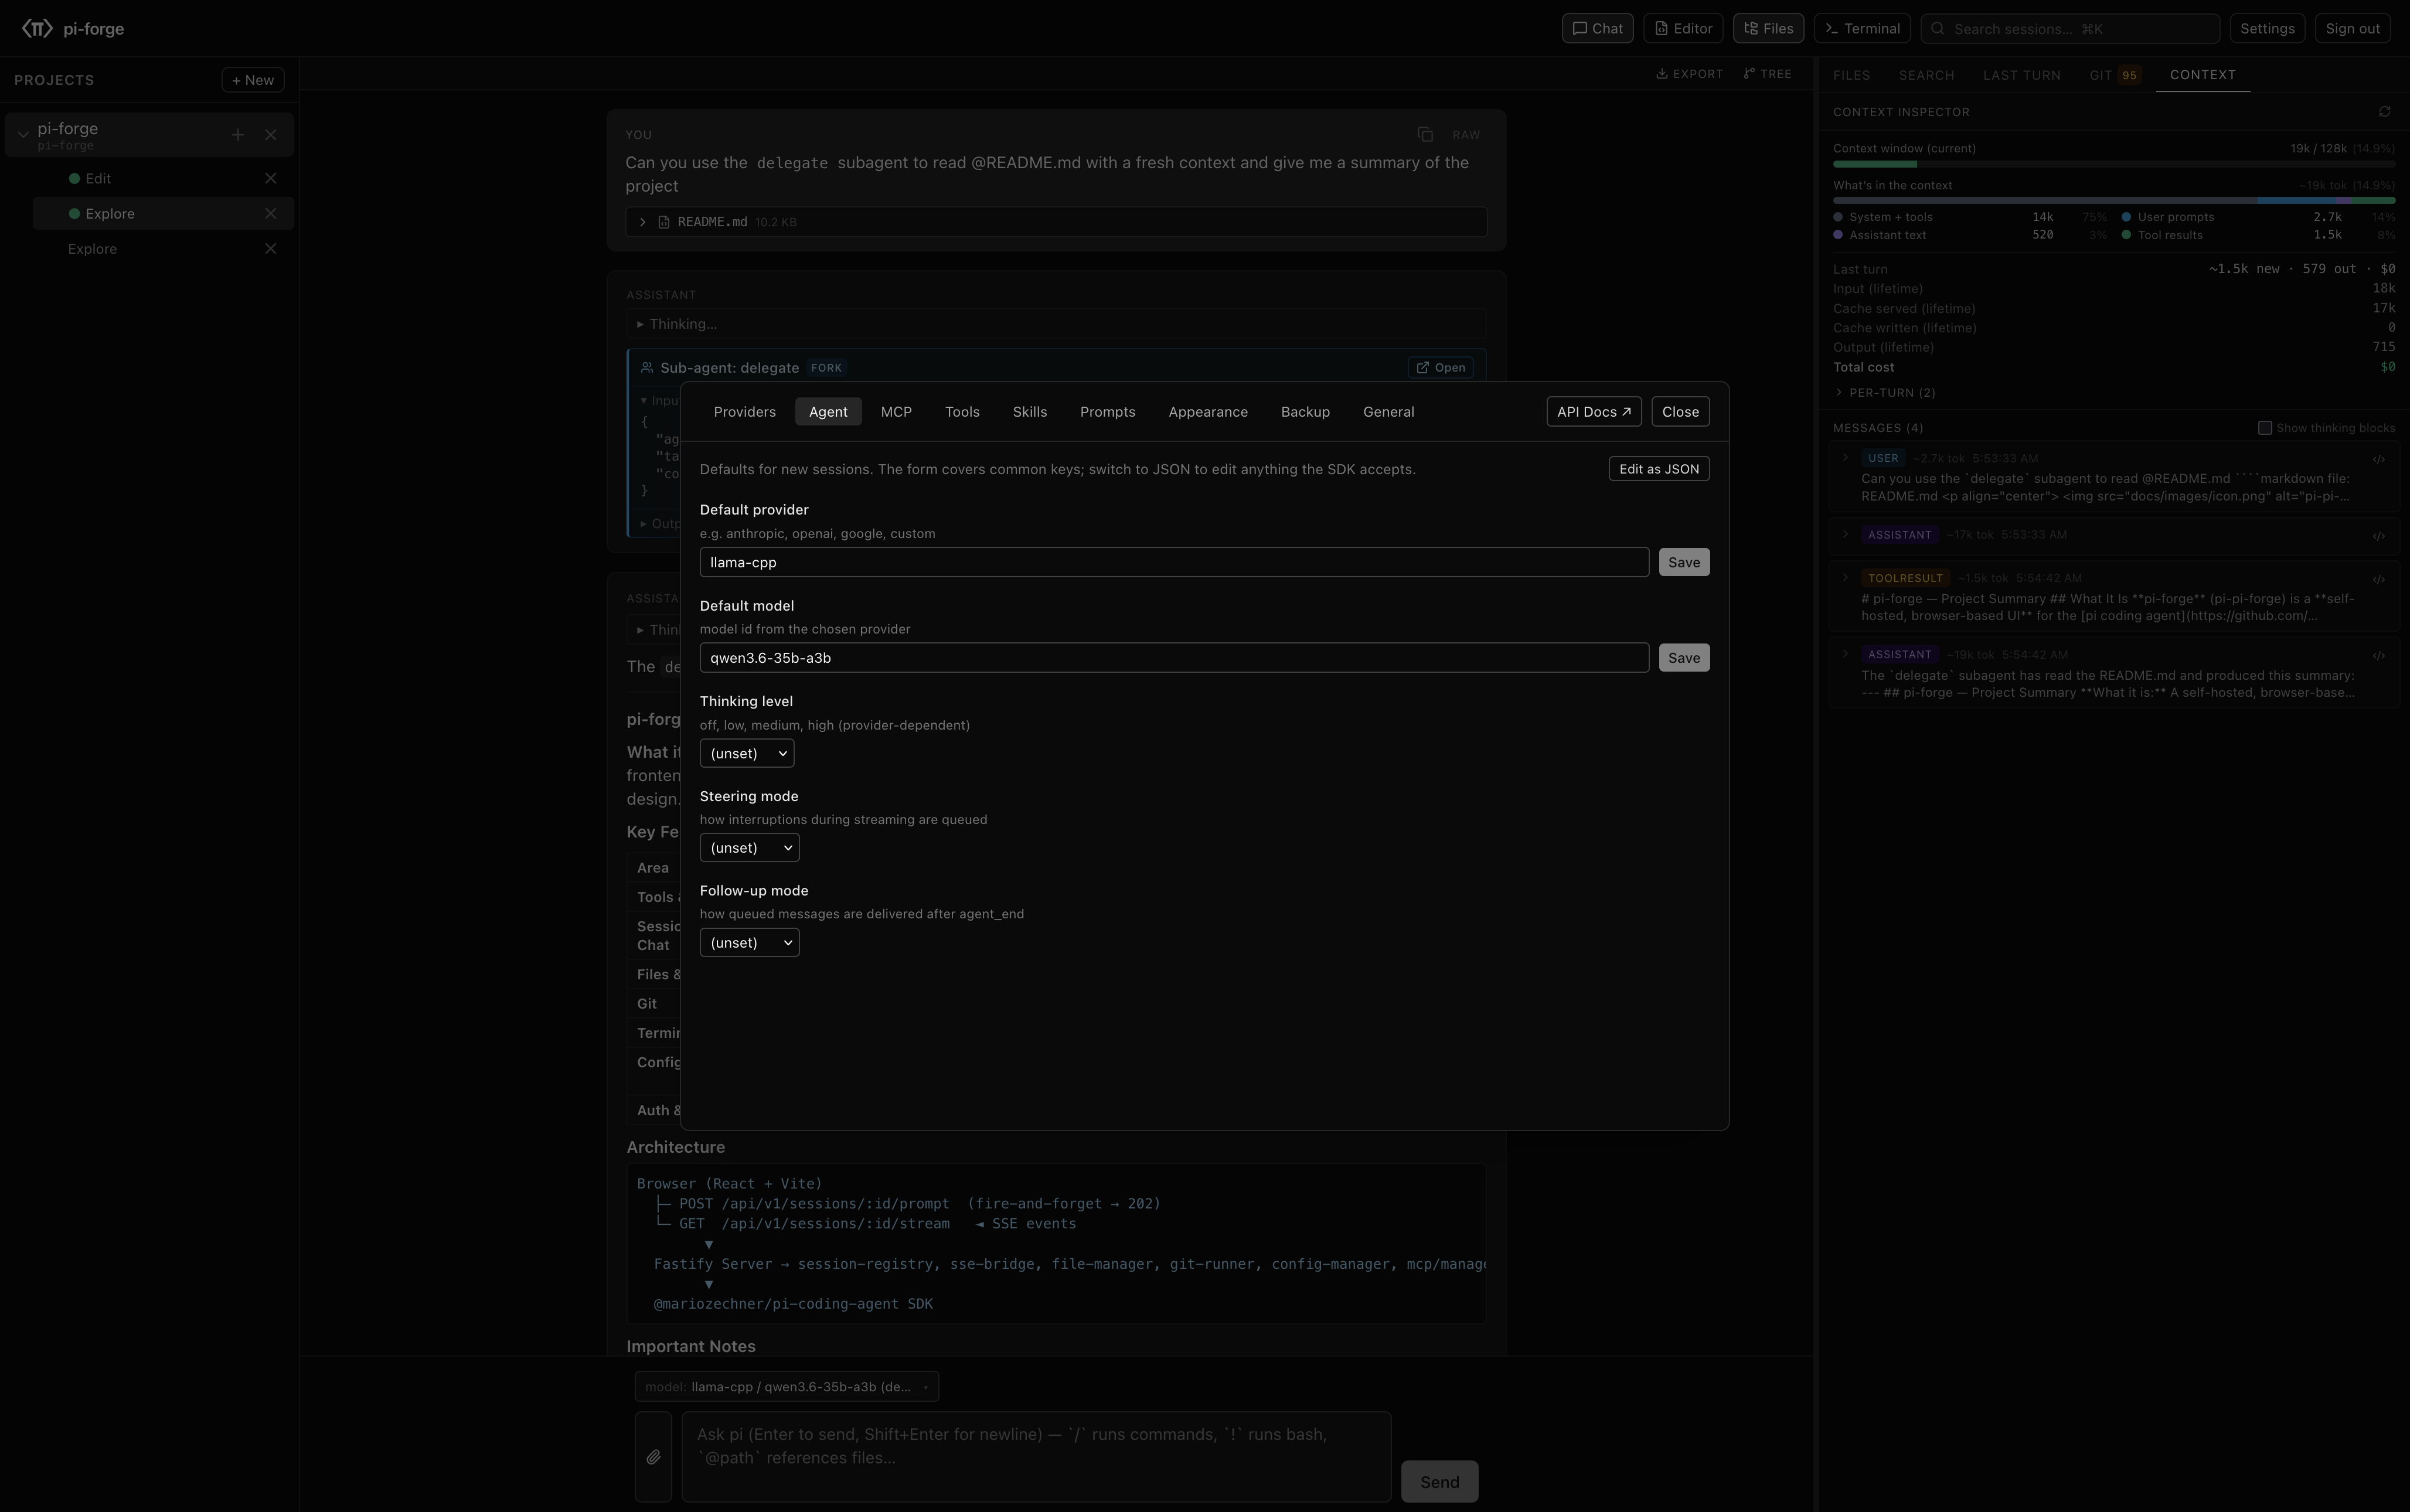Save the Default model value

(x=1684, y=658)
